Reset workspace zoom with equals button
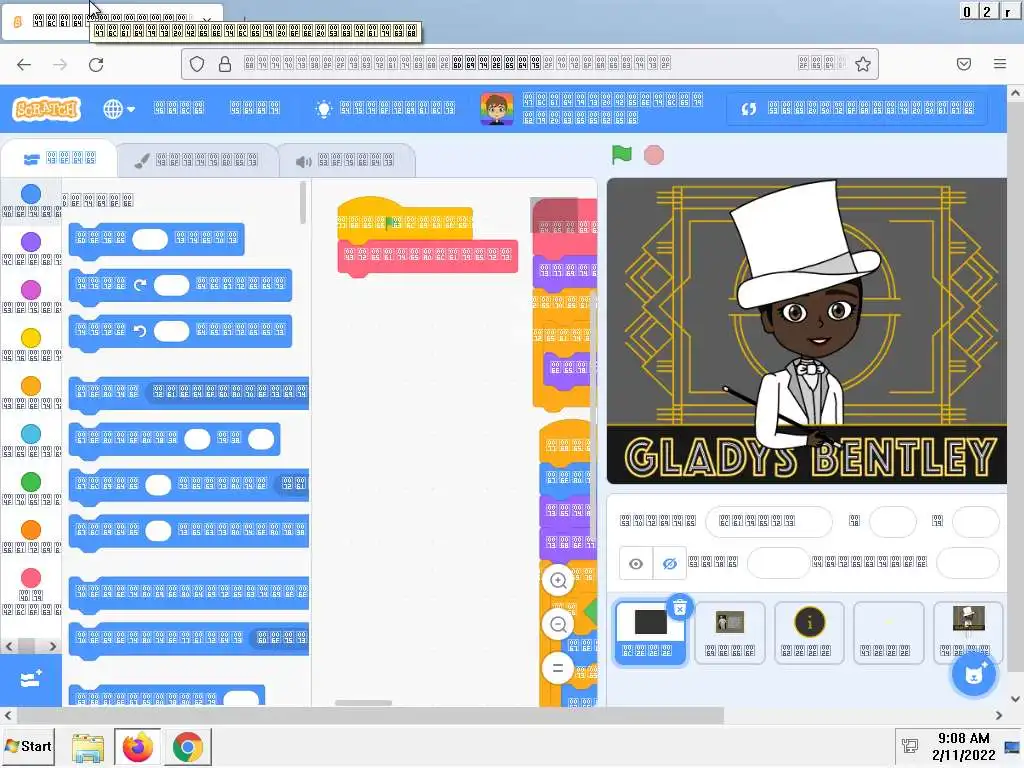This screenshot has height=768, width=1024. pos(558,668)
